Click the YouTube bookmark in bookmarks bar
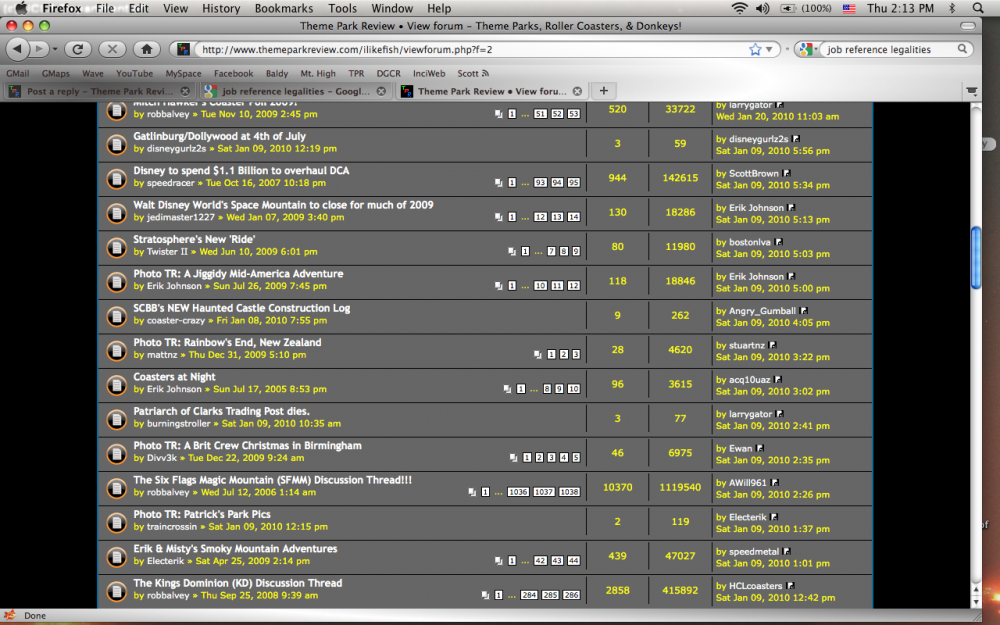1000x625 pixels. [134, 73]
